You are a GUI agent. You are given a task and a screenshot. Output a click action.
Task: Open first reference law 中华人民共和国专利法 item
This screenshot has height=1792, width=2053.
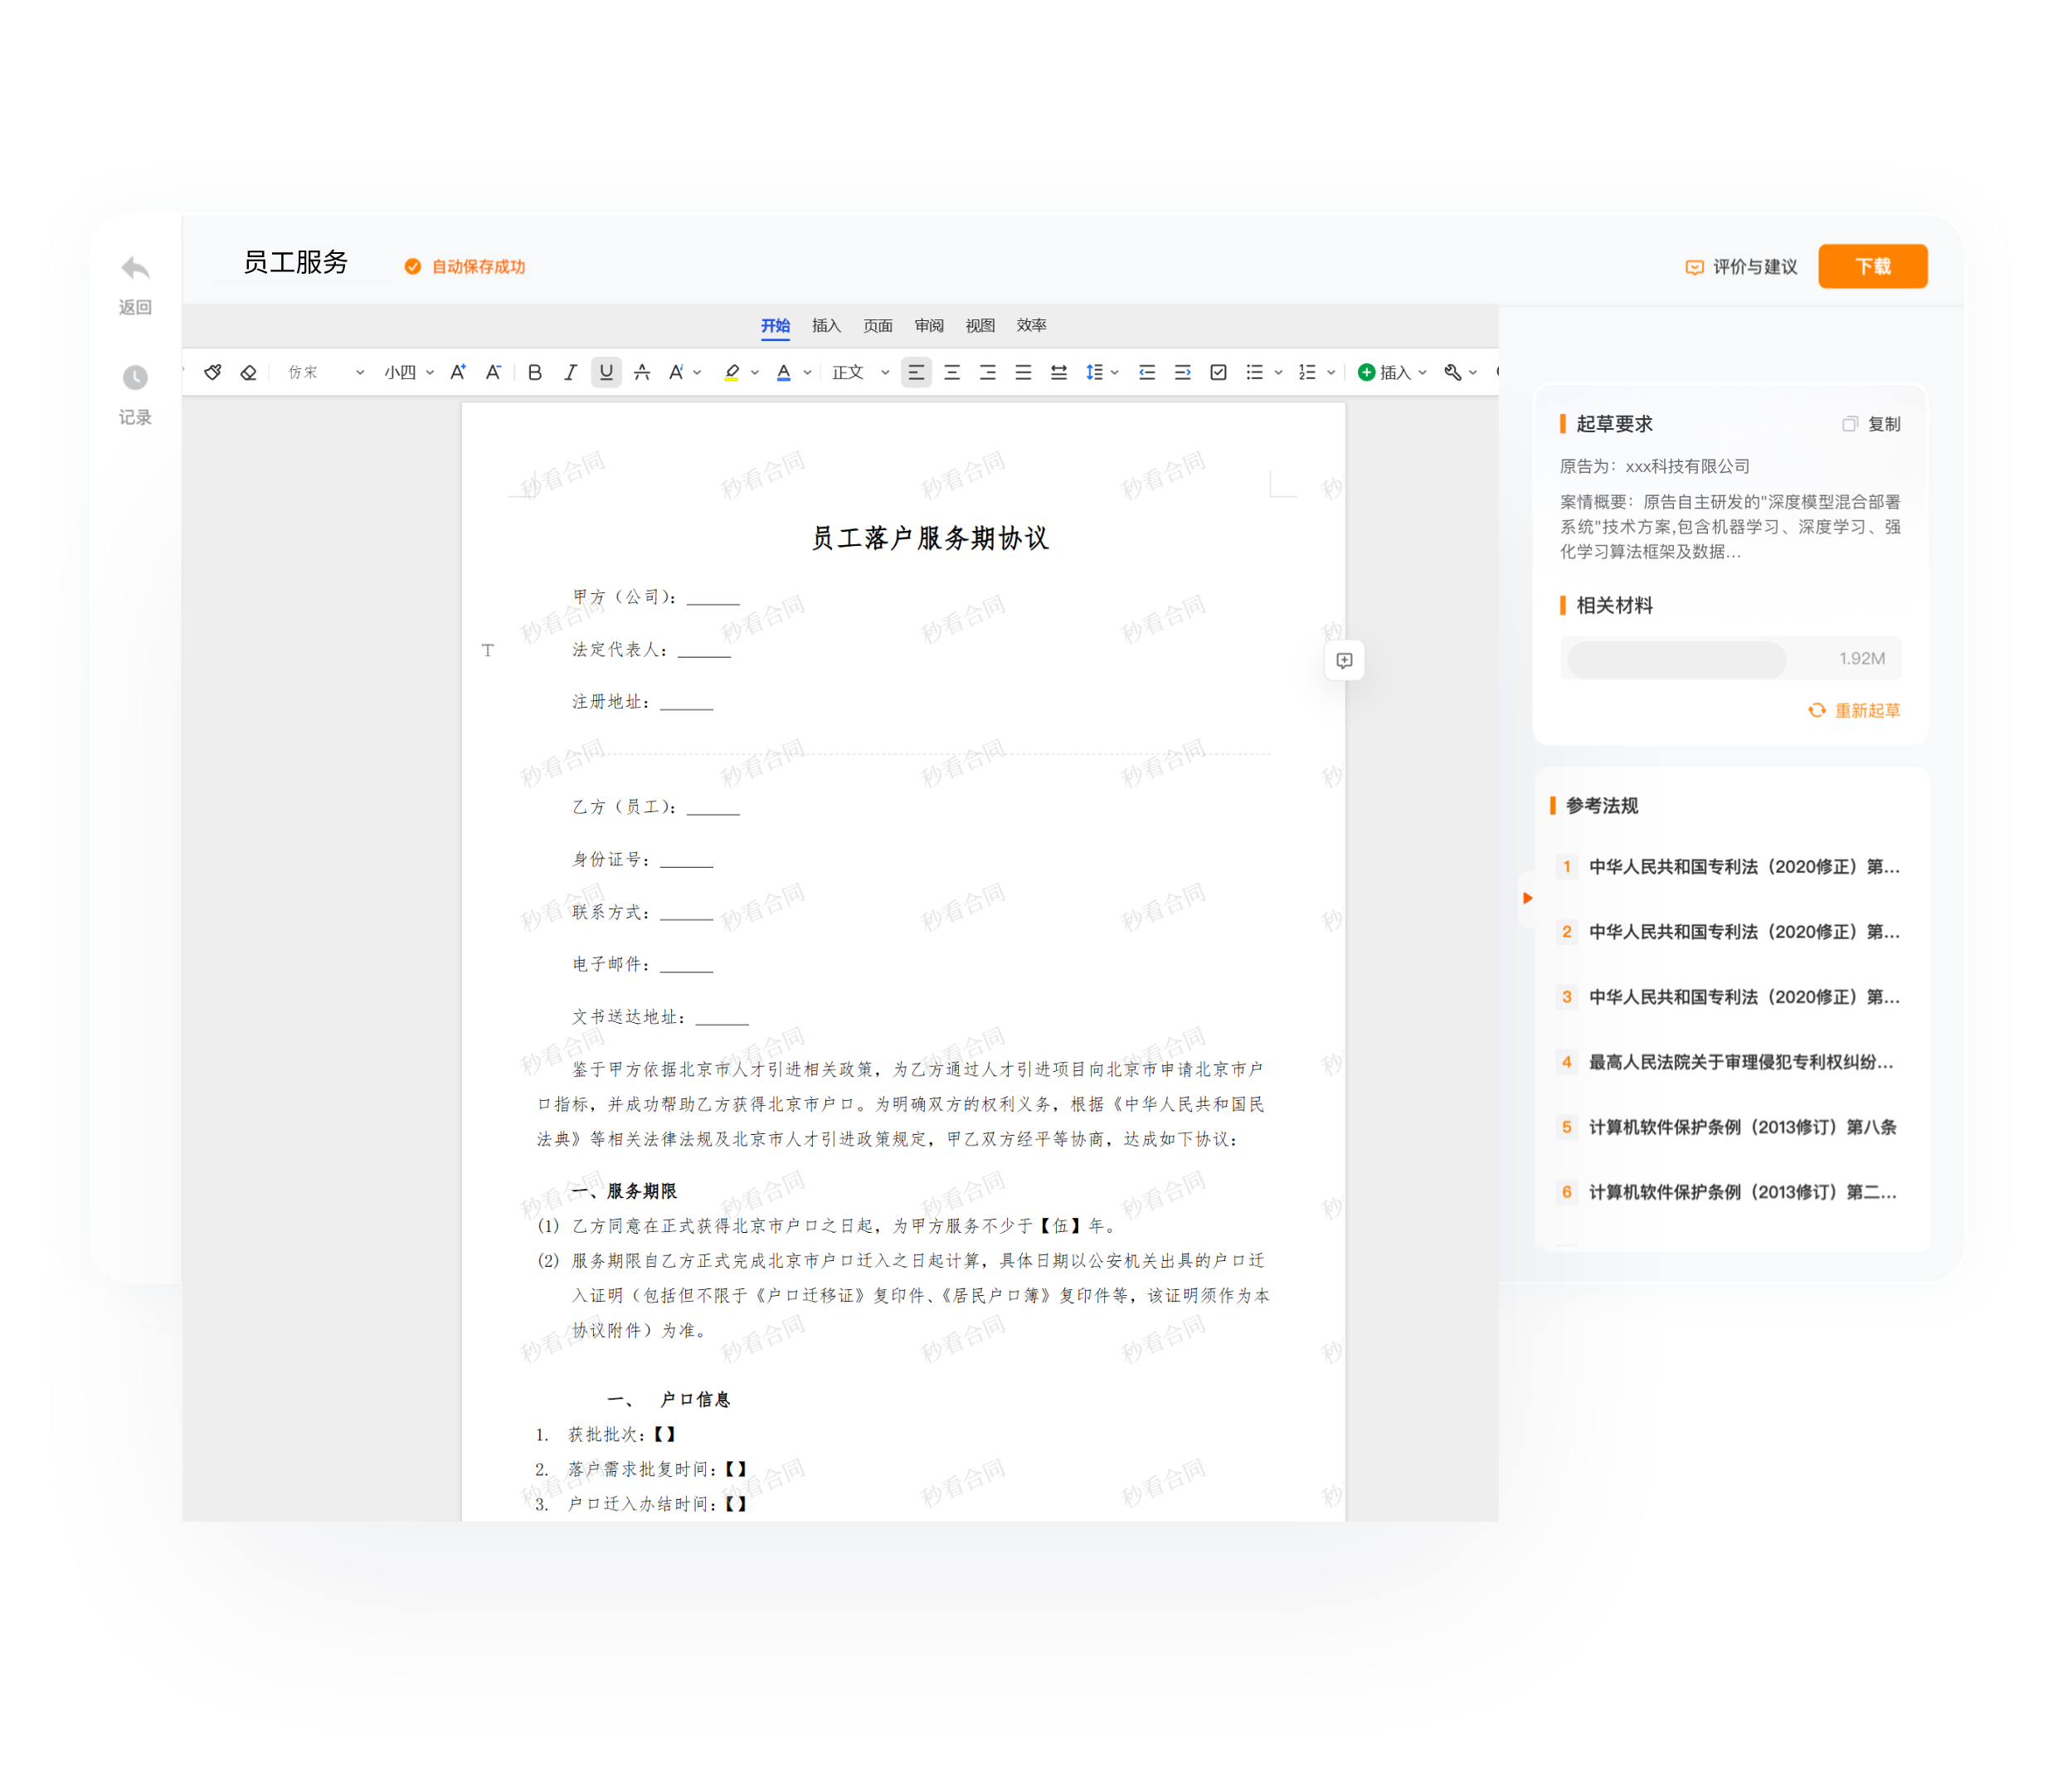(1743, 866)
